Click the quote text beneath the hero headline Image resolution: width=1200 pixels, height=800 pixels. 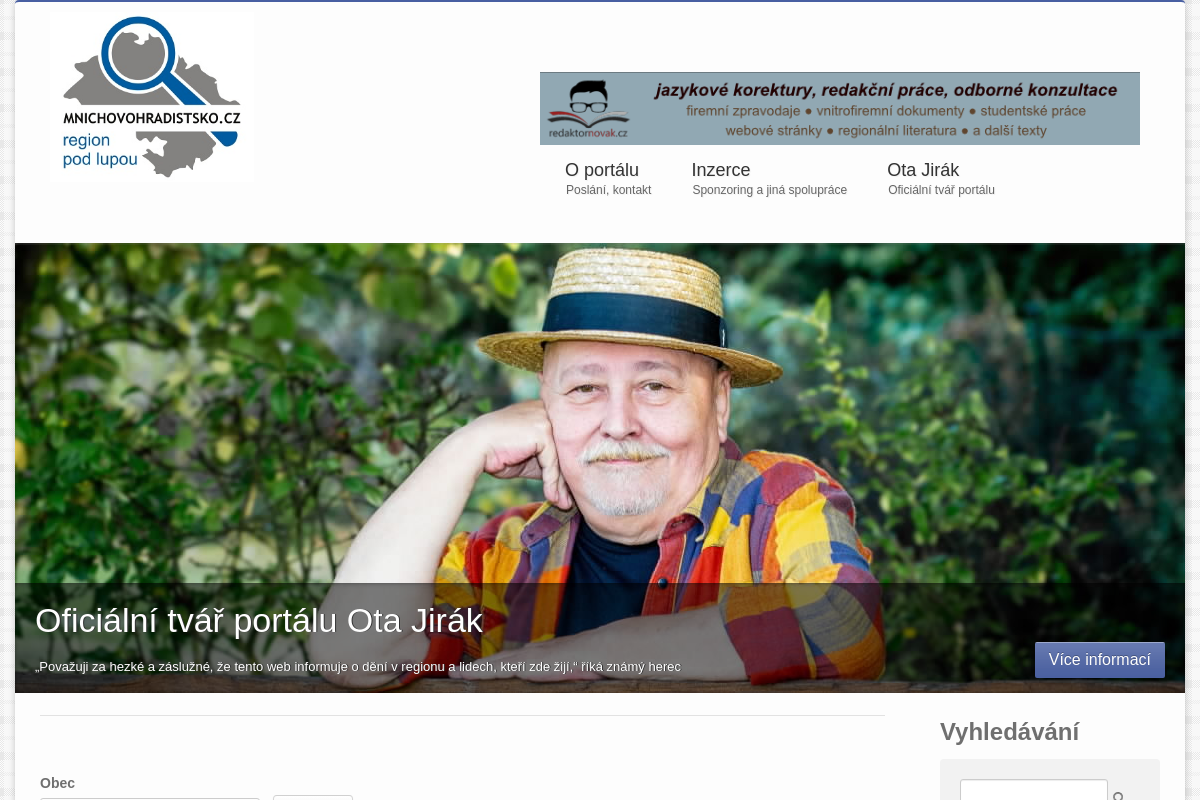pyautogui.click(x=358, y=666)
